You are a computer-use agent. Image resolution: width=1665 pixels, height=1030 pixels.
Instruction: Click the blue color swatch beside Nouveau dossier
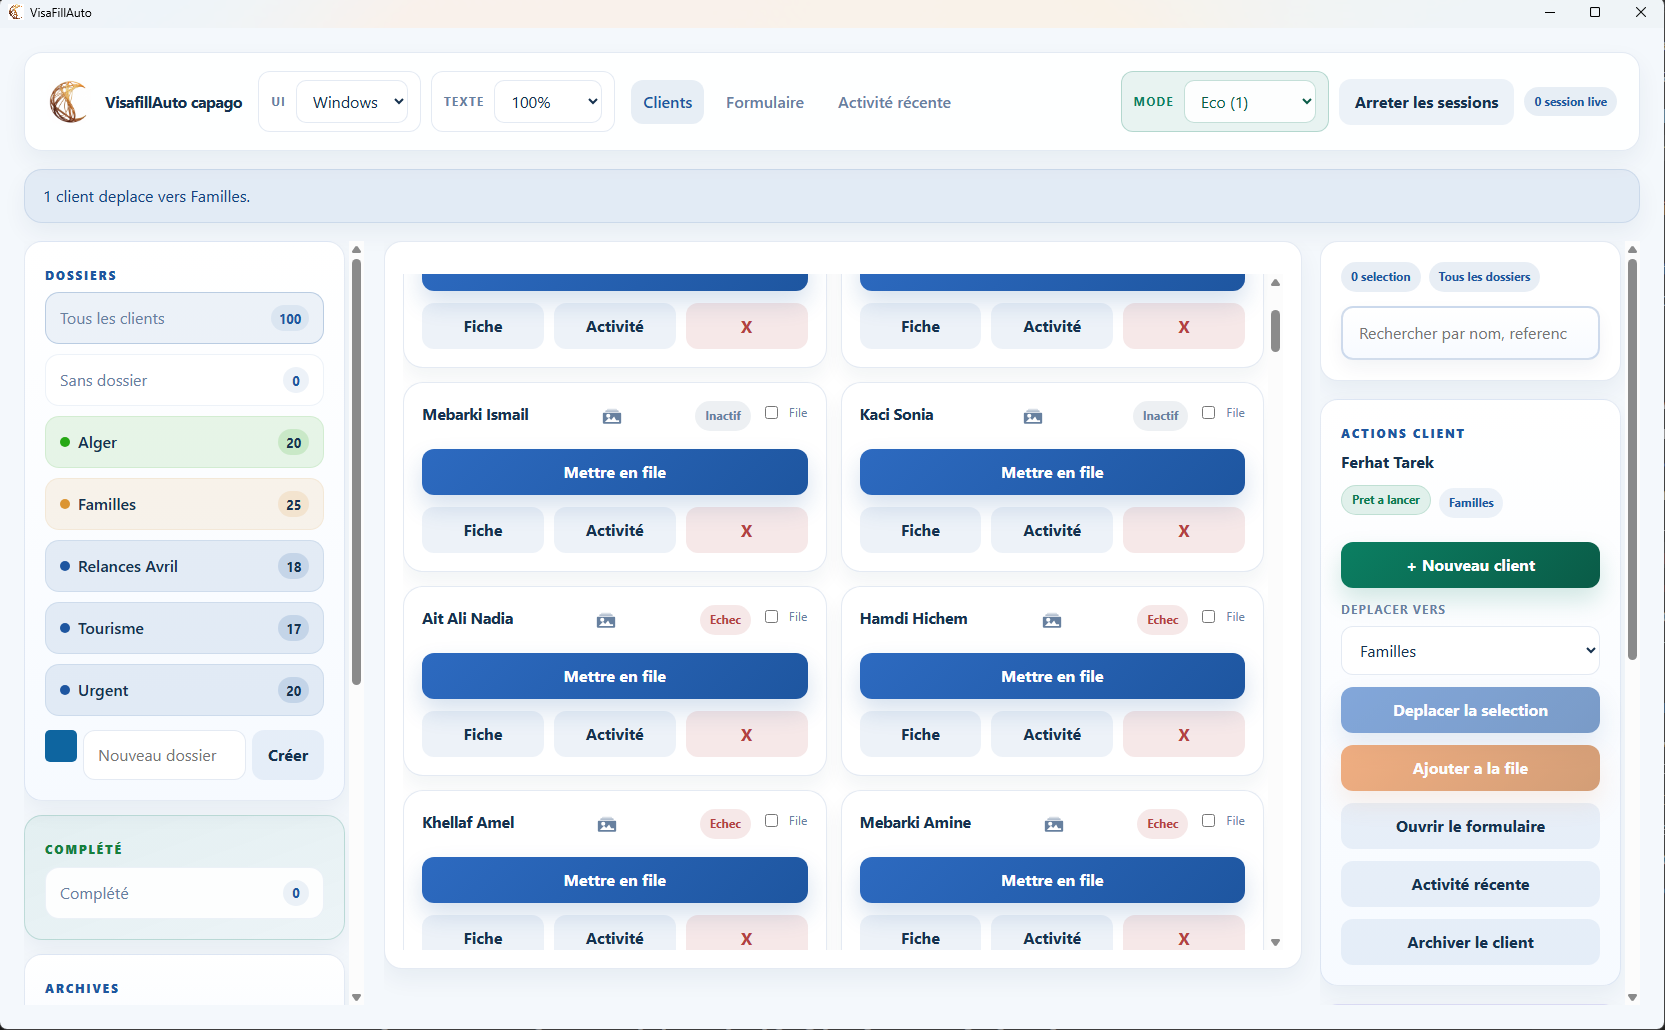click(x=61, y=746)
